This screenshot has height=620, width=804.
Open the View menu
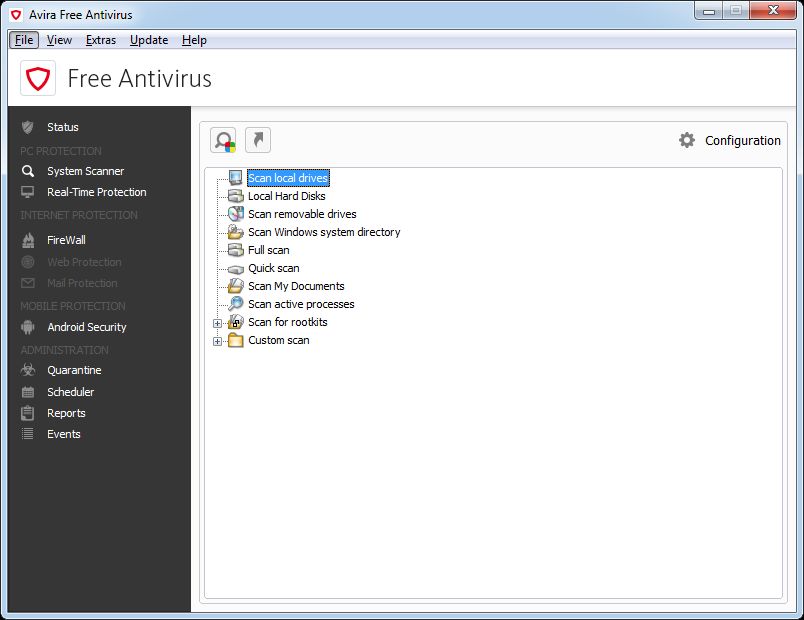tap(59, 40)
